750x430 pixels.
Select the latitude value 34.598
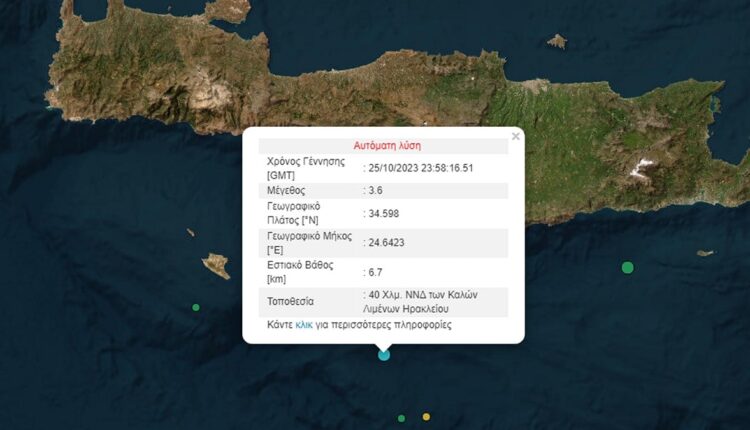[383, 212]
